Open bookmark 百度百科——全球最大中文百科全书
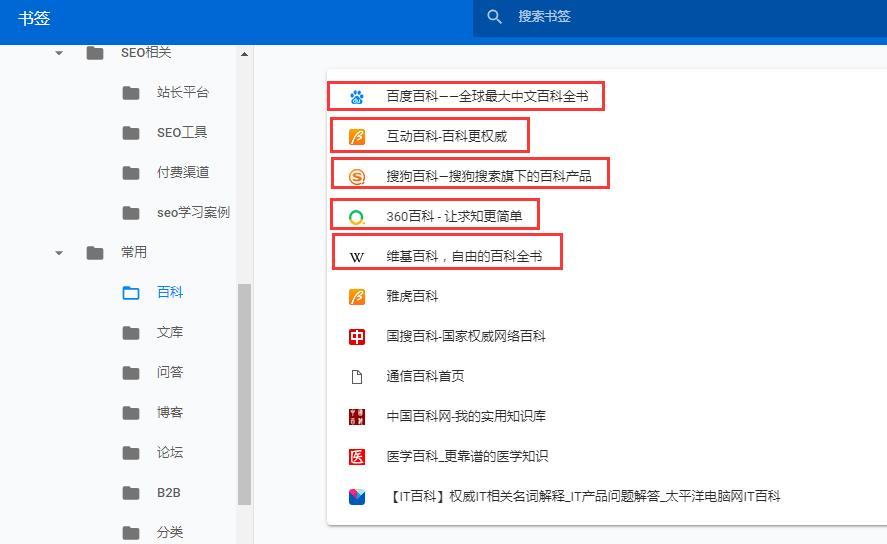887x544 pixels. [487, 96]
